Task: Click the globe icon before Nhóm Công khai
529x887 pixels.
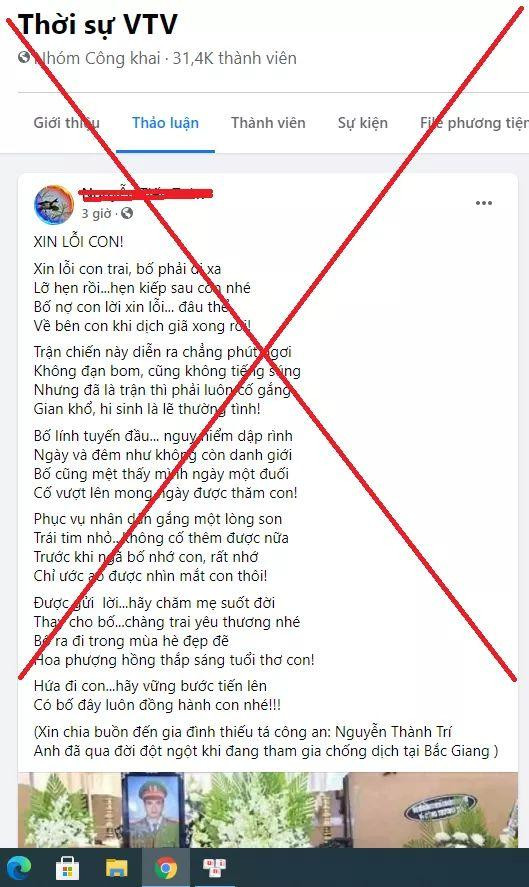Action: [24, 57]
